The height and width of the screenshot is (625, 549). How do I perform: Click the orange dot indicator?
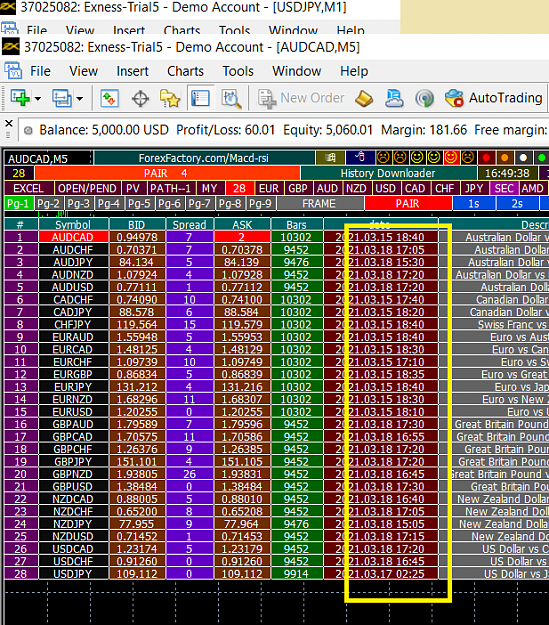(505, 158)
